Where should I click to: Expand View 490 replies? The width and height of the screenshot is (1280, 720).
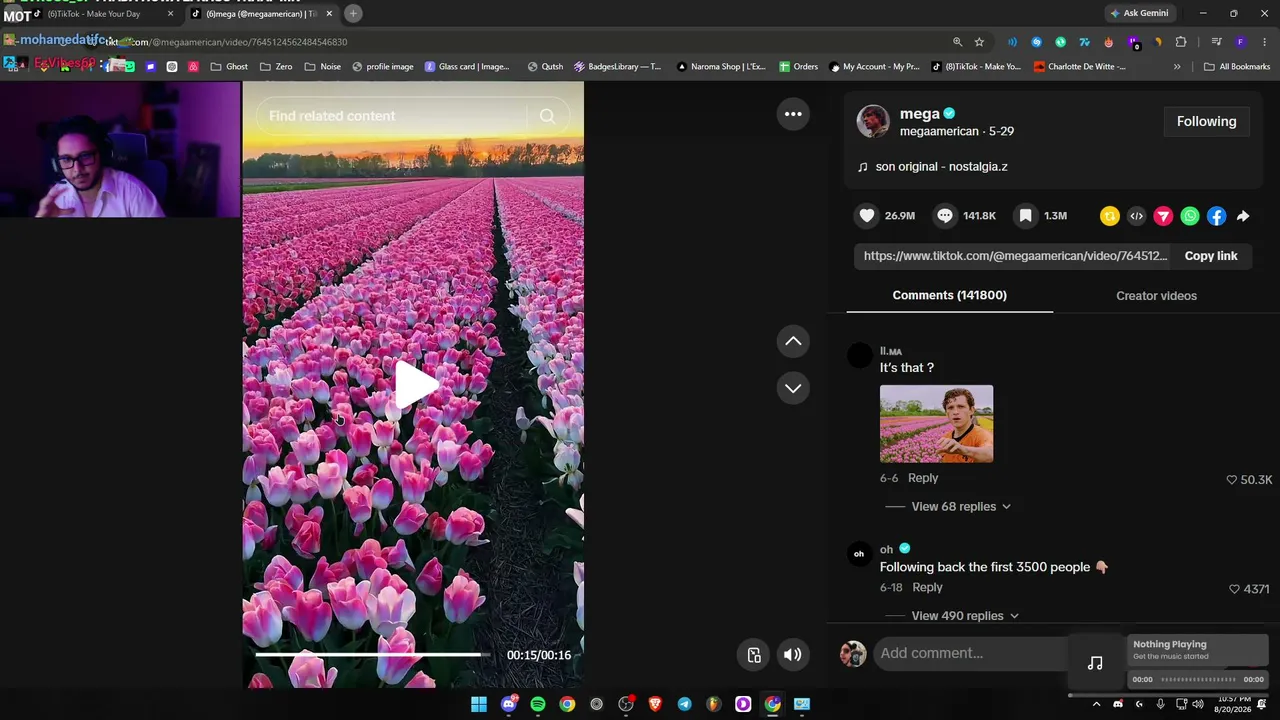[965, 616]
